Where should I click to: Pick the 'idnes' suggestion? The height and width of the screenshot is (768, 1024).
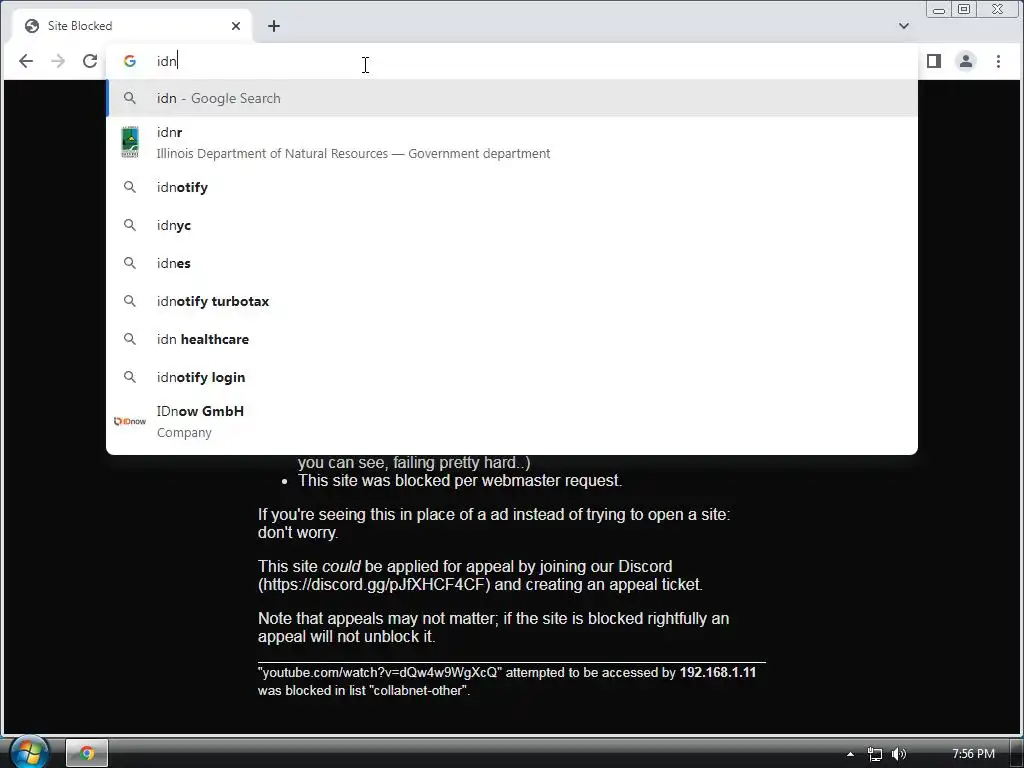(x=512, y=263)
